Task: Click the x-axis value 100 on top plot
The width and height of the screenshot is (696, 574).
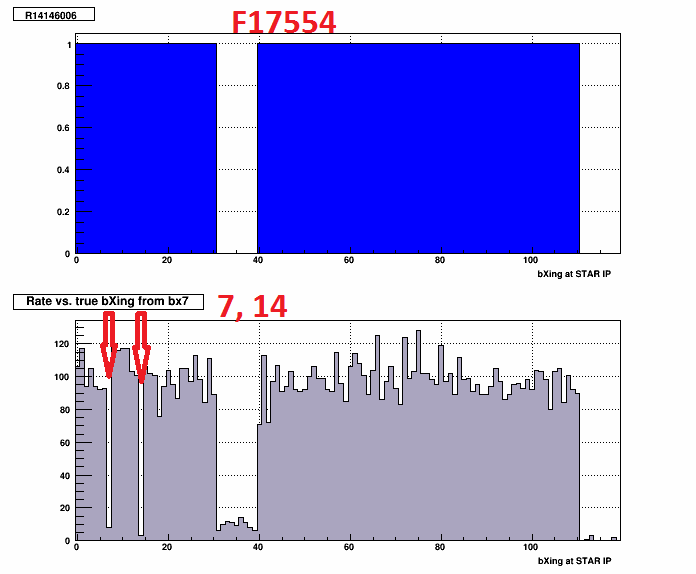Action: [x=530, y=260]
